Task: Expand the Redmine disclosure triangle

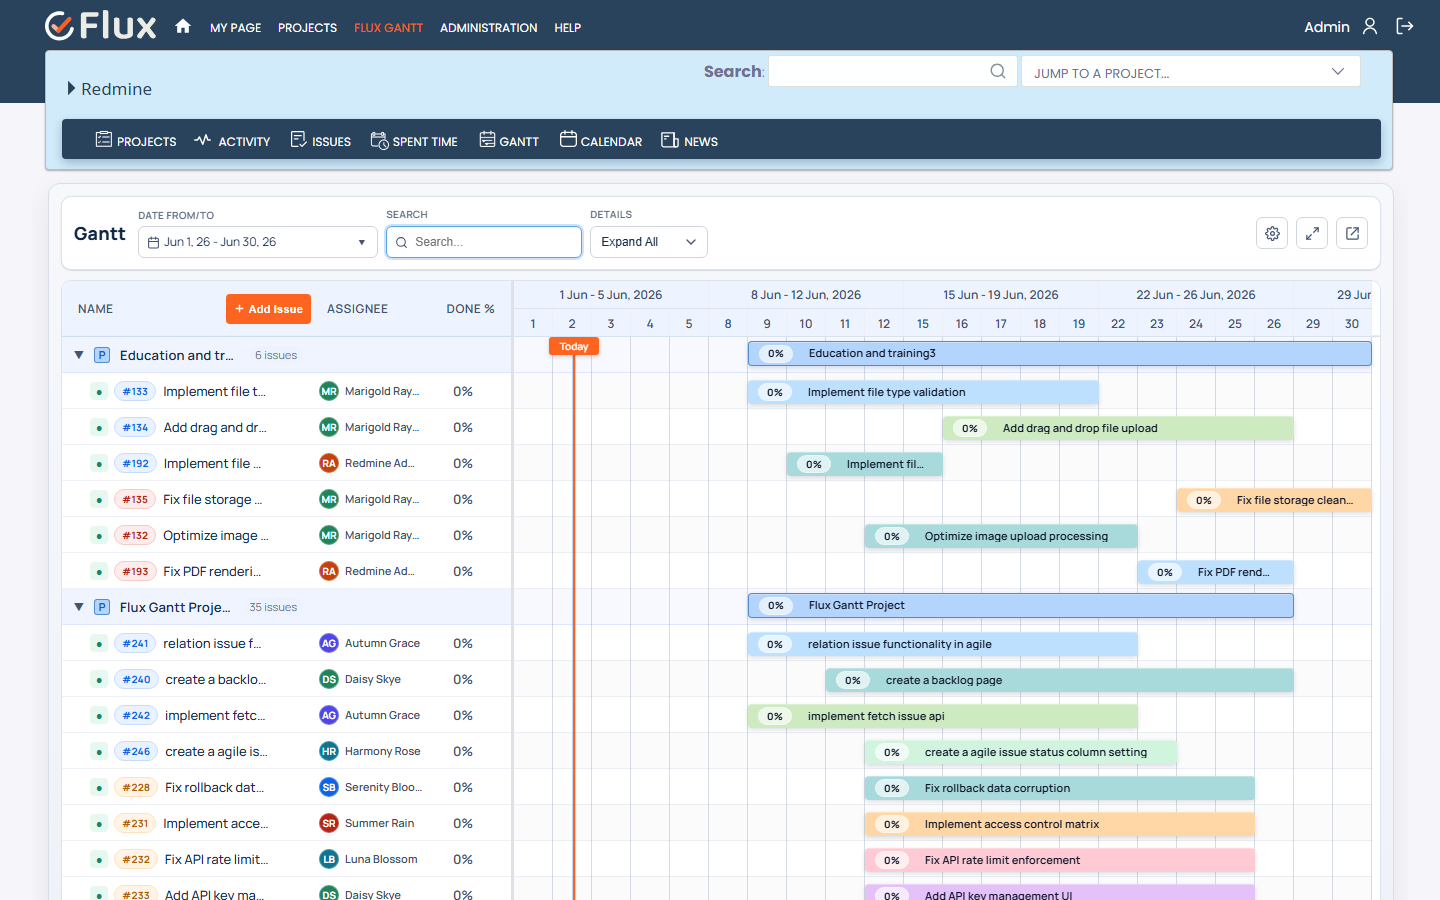Action: pyautogui.click(x=71, y=89)
